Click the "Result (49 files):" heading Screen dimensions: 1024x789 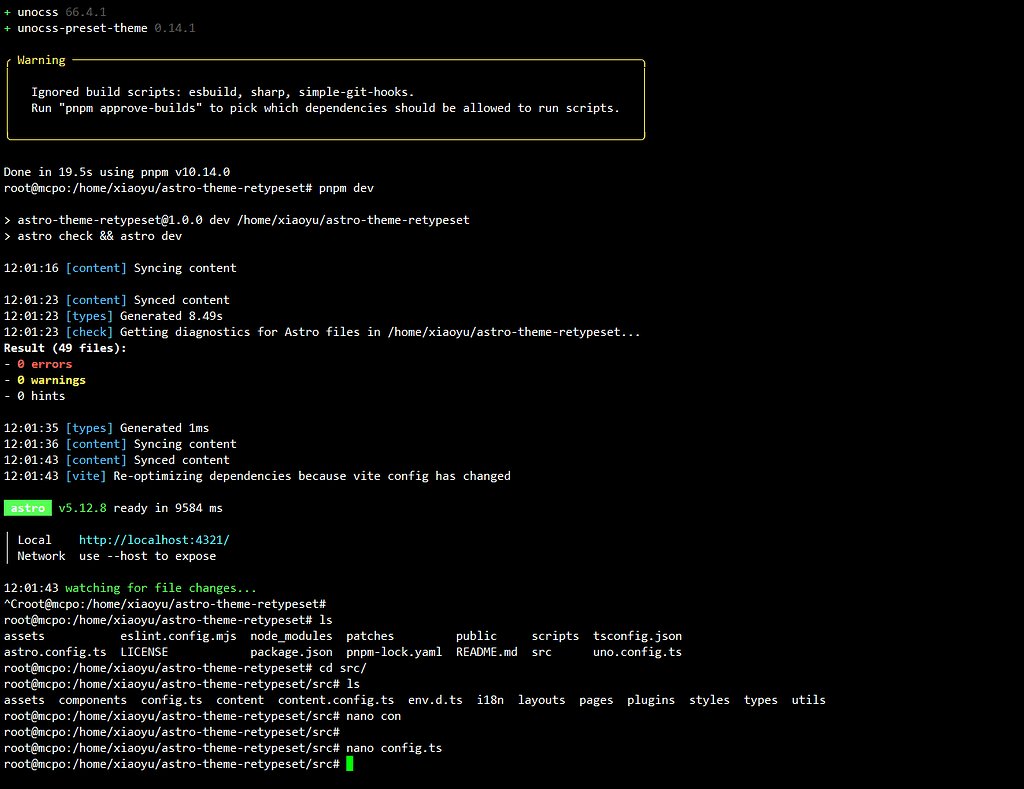pos(65,348)
